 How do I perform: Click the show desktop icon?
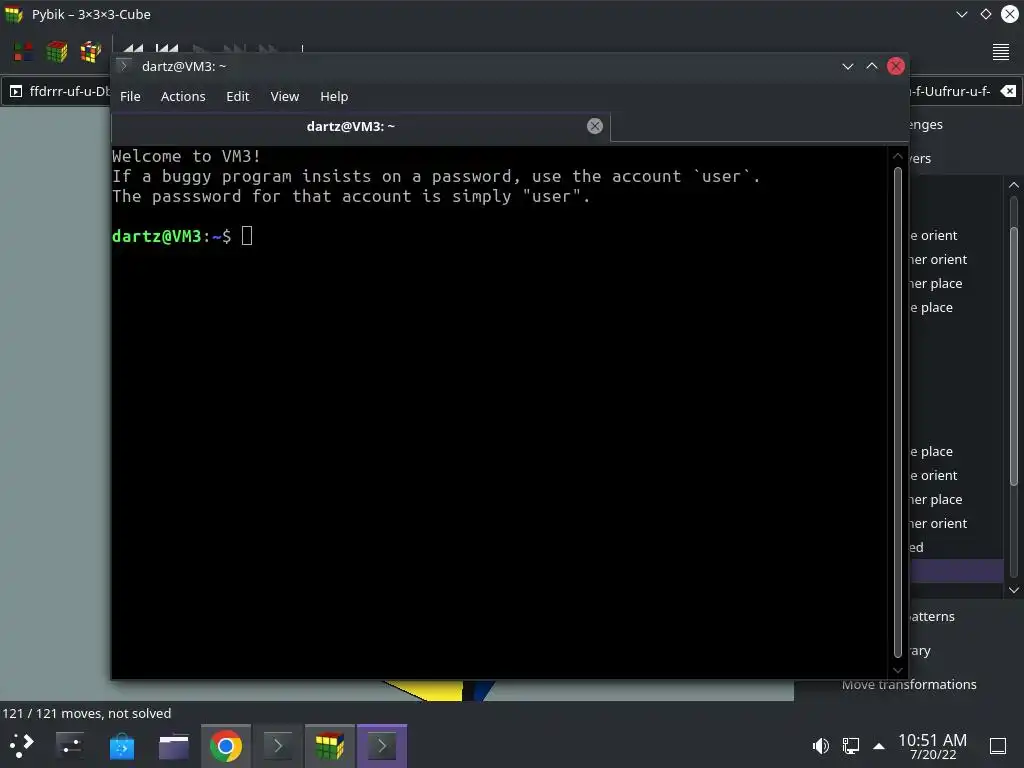coord(998,746)
